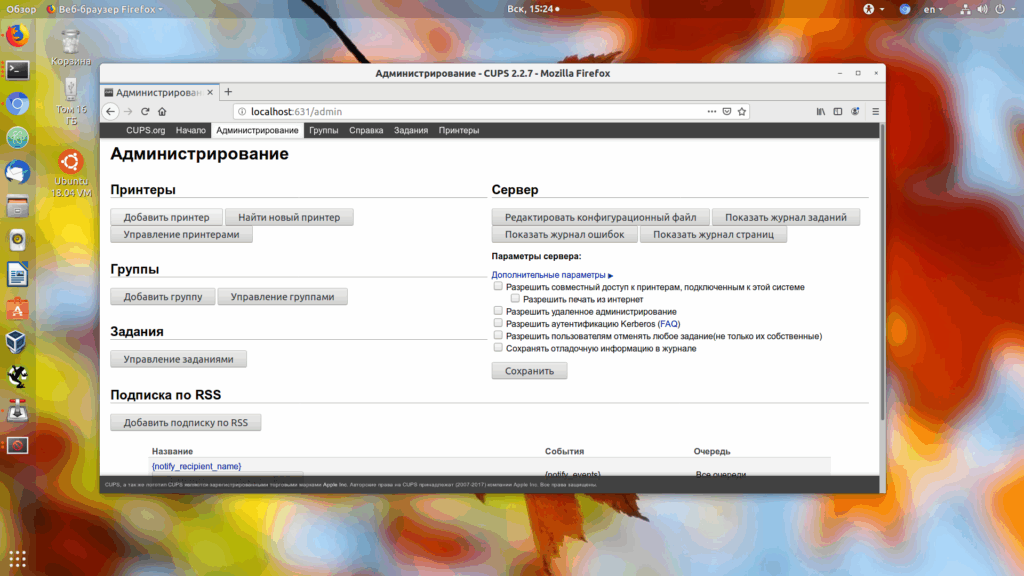
Task: Open the CUPS.org menu item
Action: pos(146,130)
